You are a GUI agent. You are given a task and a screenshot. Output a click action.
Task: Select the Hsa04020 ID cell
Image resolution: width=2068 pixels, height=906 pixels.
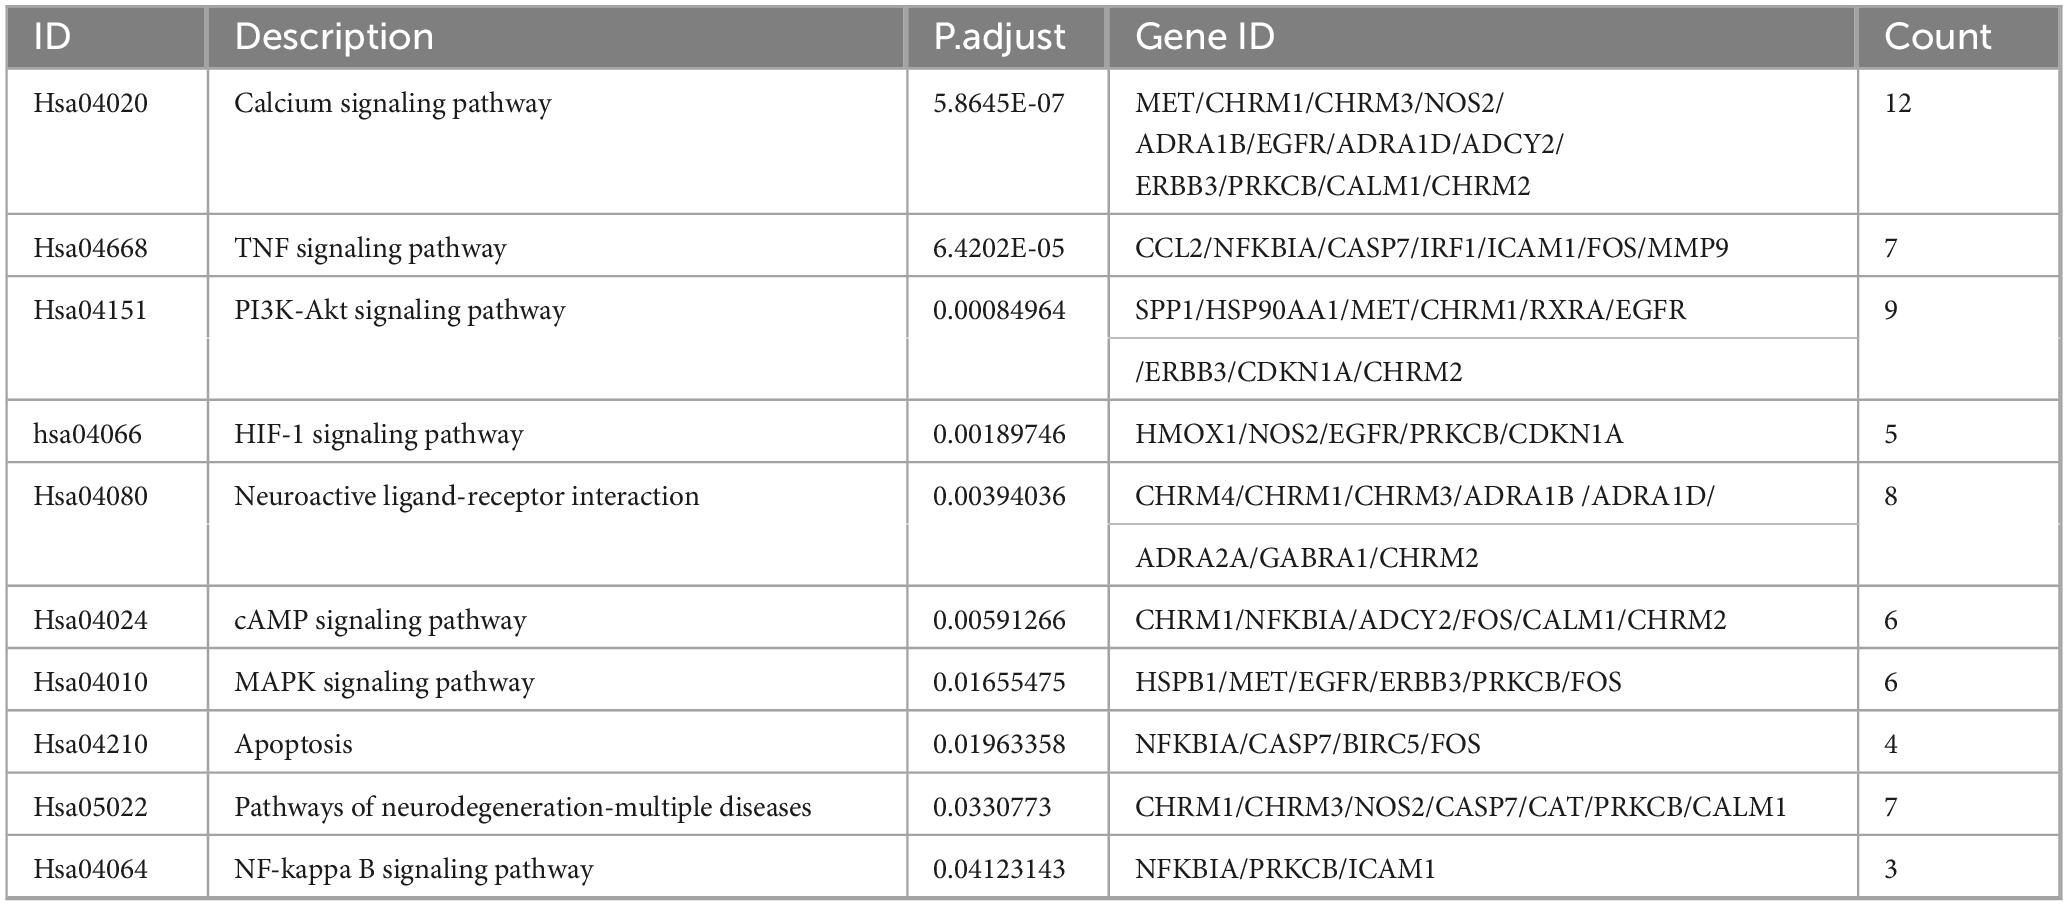point(91,104)
